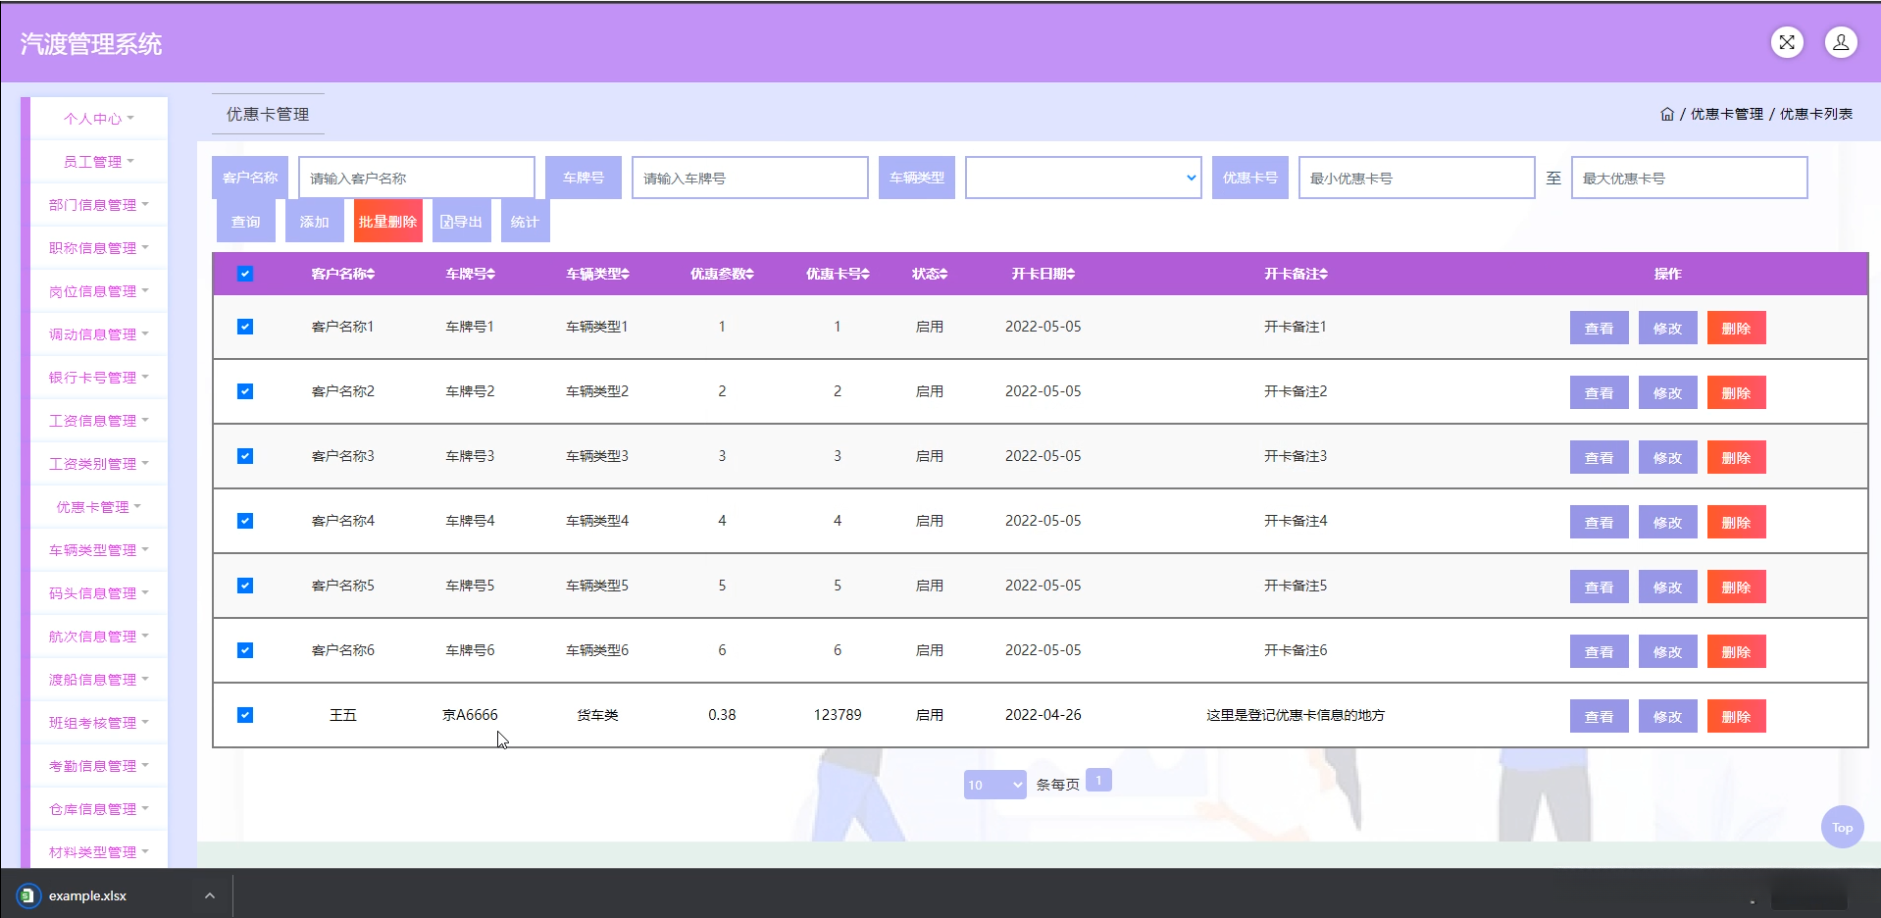Expand 职称信息管理 sidebar menu
Viewport: 1881px width, 918px height.
point(99,247)
